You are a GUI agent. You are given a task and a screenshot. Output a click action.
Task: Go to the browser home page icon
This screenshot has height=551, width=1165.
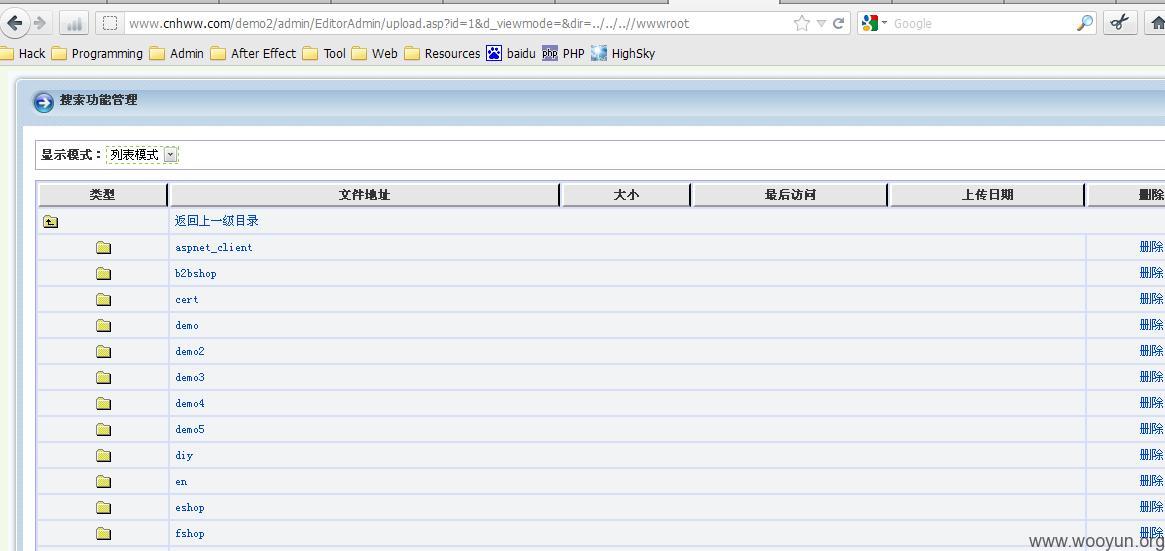(1156, 24)
